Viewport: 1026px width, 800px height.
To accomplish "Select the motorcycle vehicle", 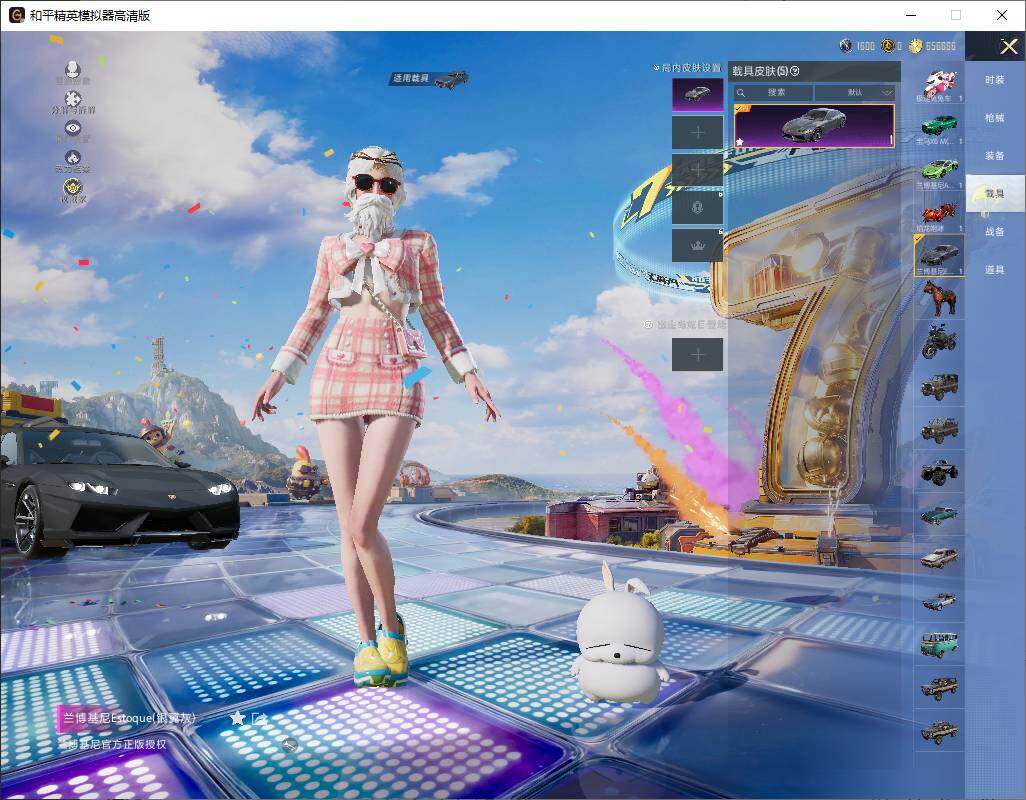I will pyautogui.click(x=939, y=341).
